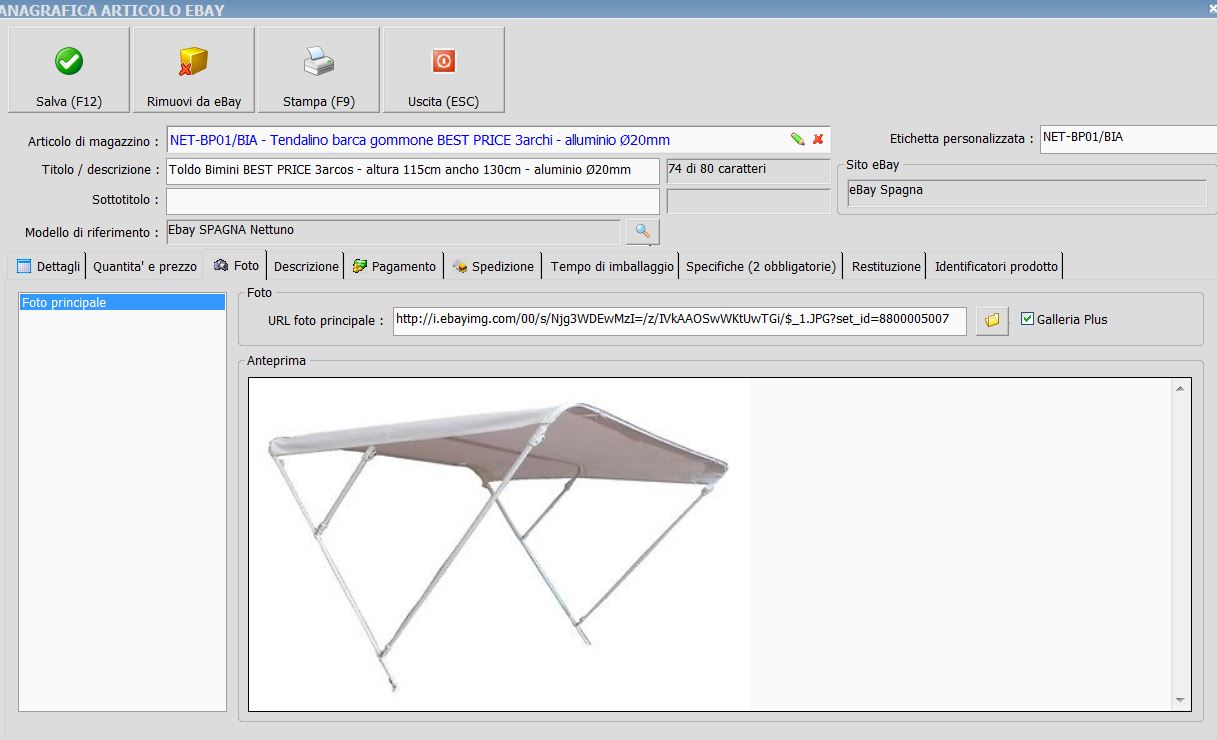The height and width of the screenshot is (740, 1217).
Task: Click the preview scrollbar up arrow
Action: [1181, 388]
